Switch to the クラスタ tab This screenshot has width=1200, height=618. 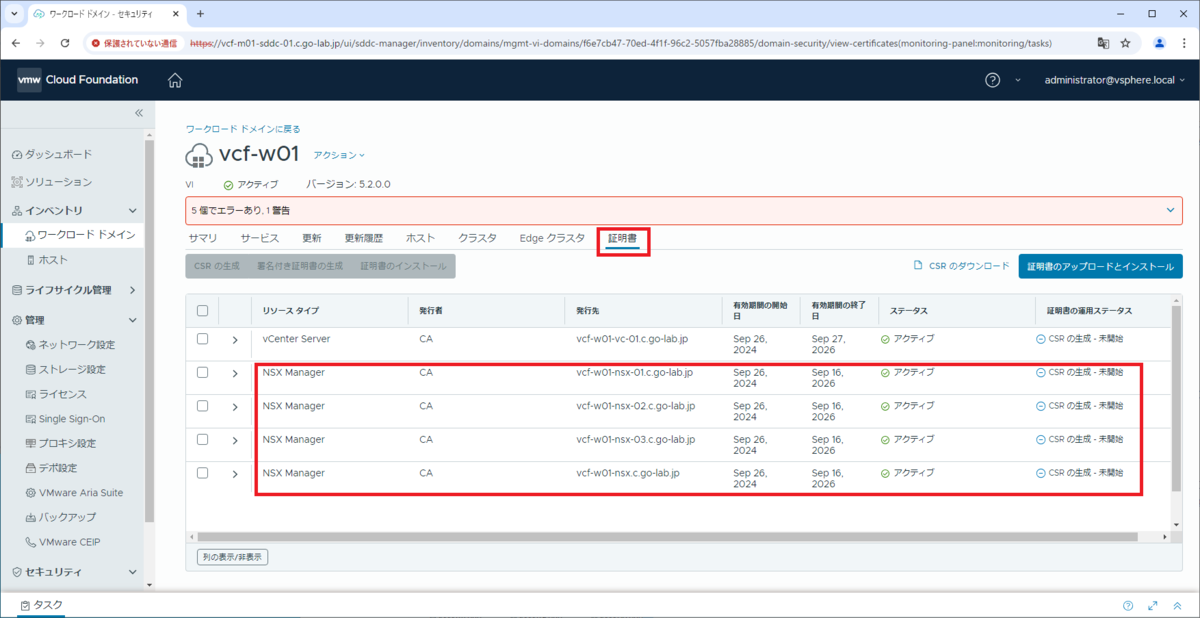[478, 238]
